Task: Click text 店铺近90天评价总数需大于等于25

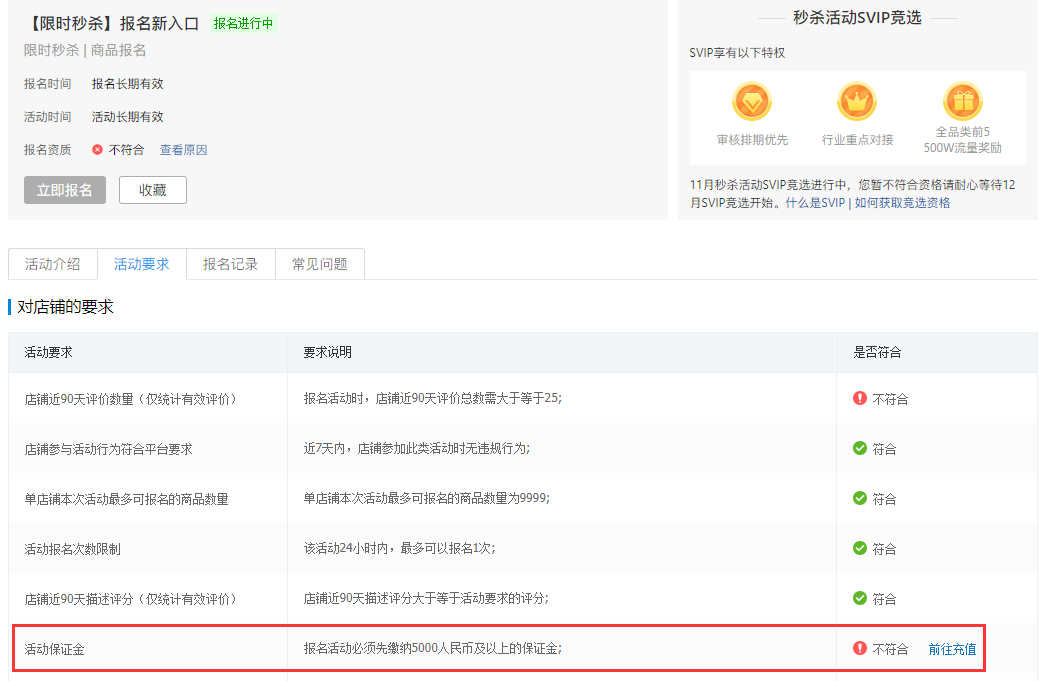Action: [468, 398]
